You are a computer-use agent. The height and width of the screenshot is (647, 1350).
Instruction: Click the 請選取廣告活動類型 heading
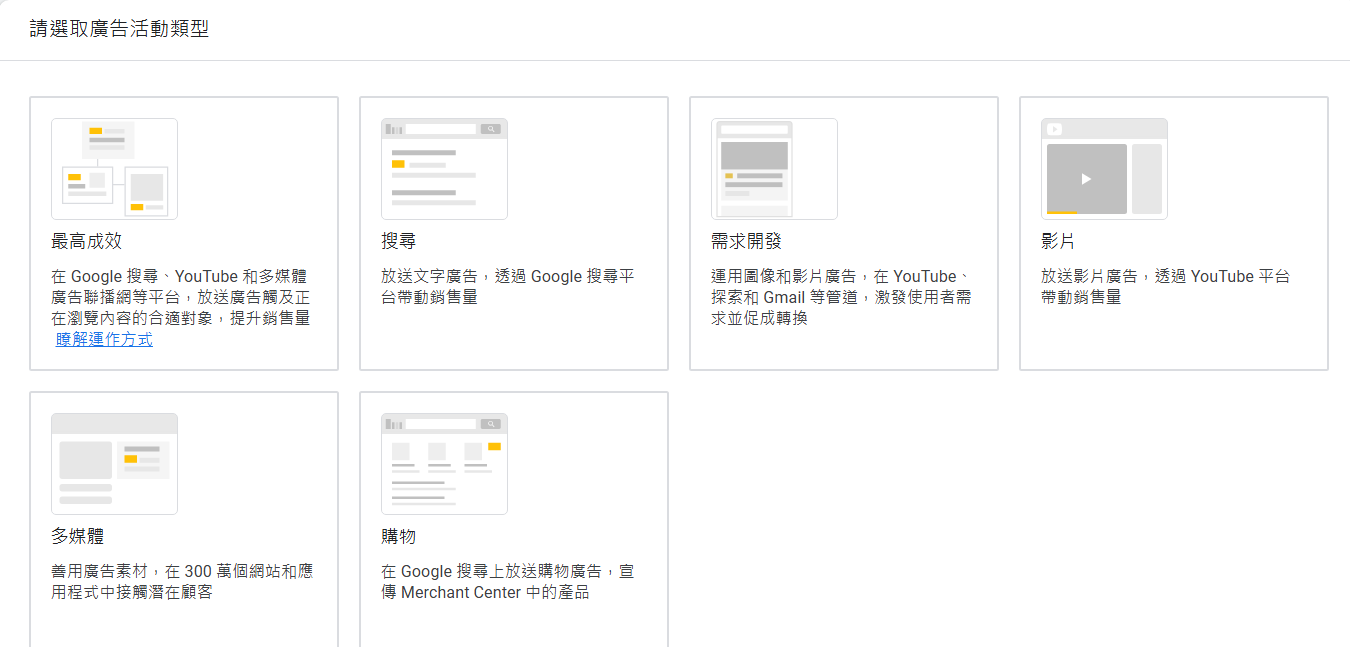(x=119, y=29)
